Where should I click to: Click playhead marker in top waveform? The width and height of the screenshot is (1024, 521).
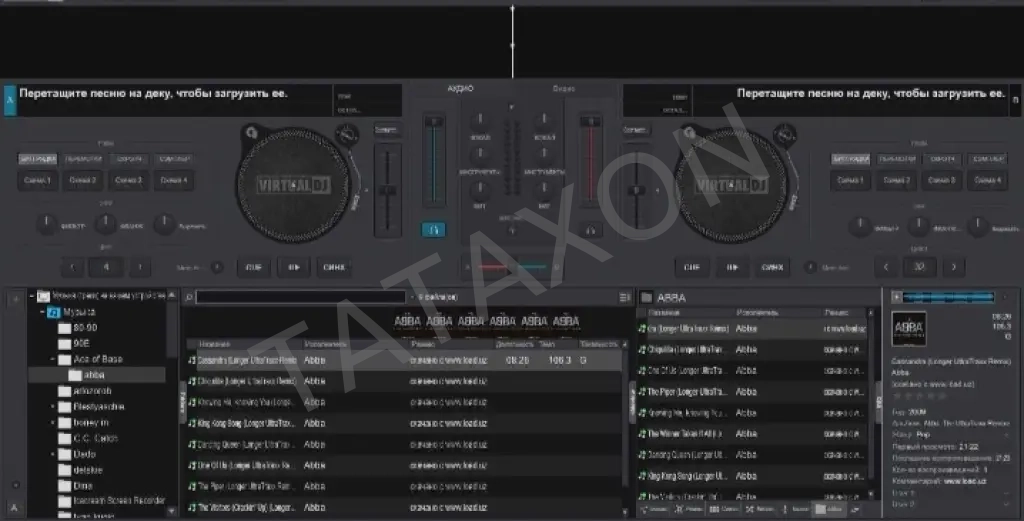pyautogui.click(x=513, y=42)
